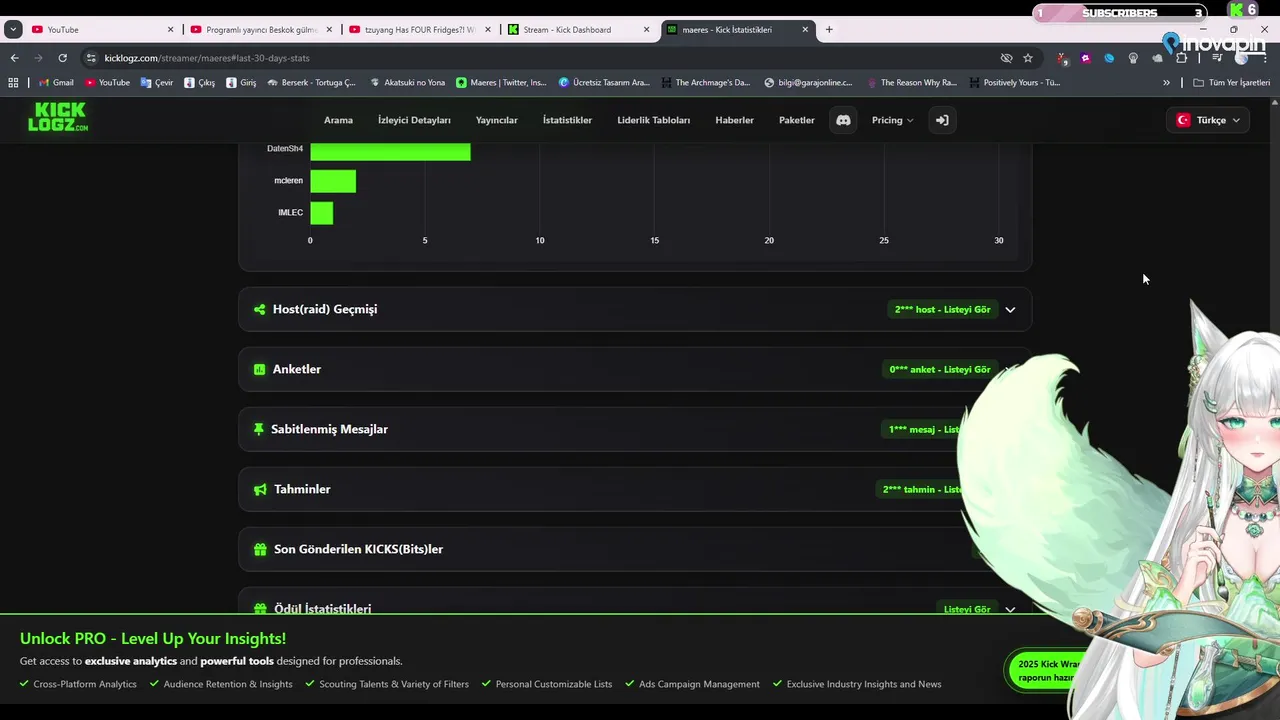Screen dimensions: 1280x720
Task: Open the Akatsuki no Yona bookmark
Action: (407, 83)
